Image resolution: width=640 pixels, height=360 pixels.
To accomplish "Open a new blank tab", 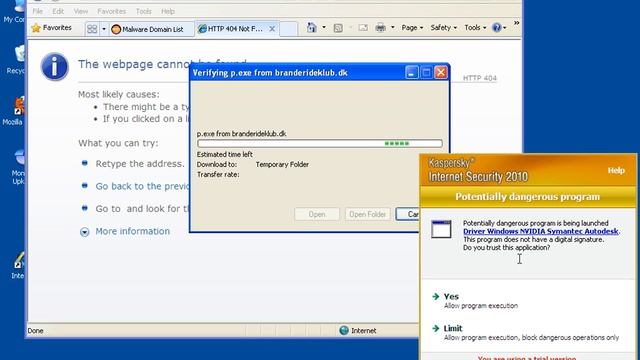I will click(289, 29).
